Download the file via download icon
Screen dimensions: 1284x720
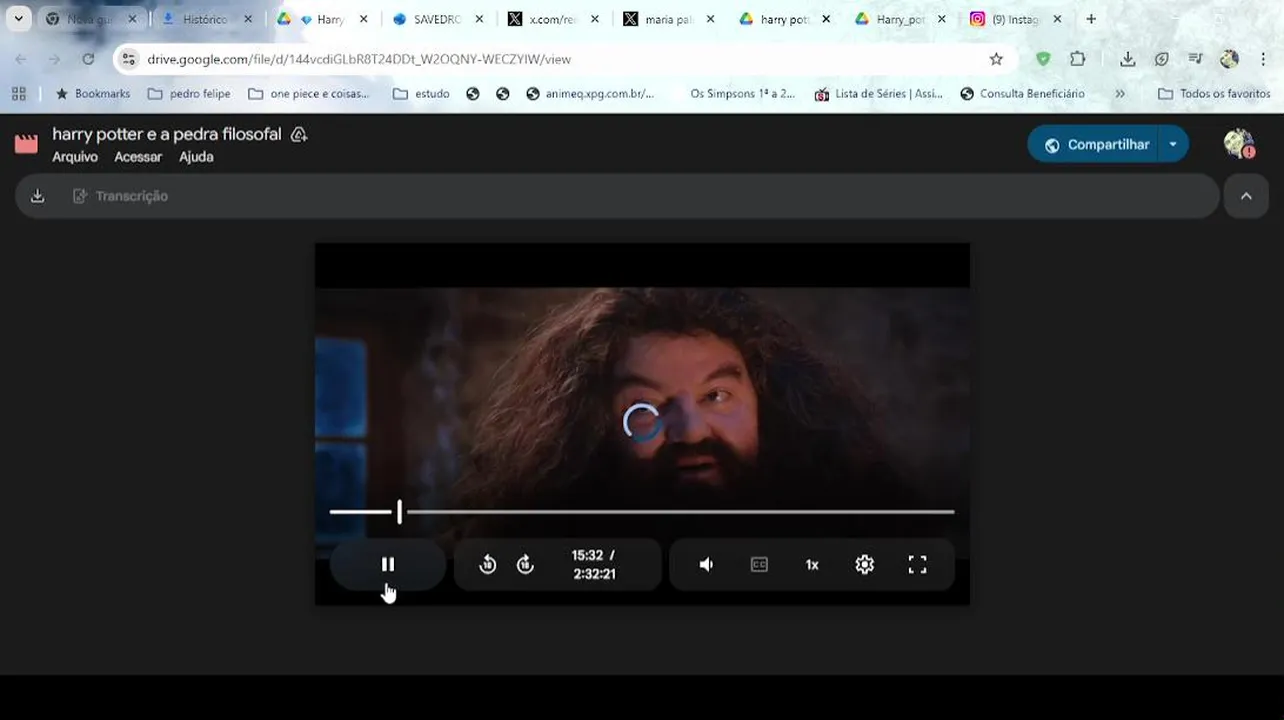tap(37, 196)
